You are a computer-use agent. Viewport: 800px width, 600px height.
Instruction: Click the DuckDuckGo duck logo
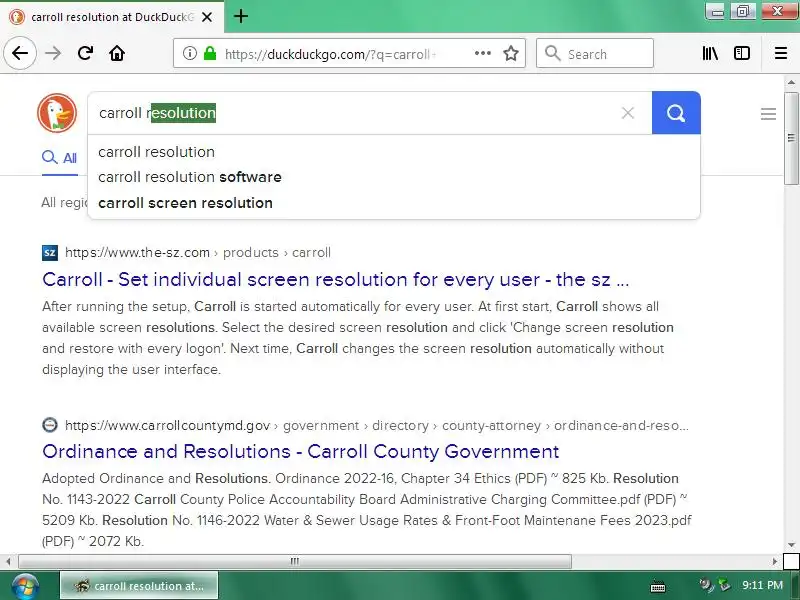coord(57,113)
